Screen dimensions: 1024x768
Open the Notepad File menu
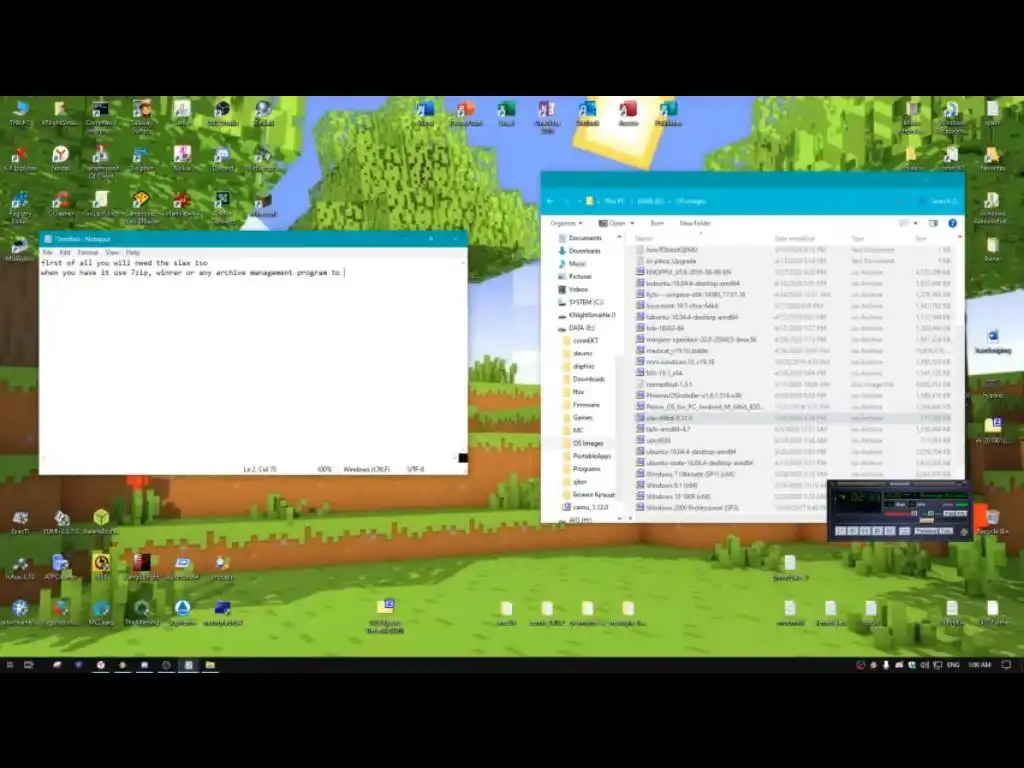pos(47,252)
